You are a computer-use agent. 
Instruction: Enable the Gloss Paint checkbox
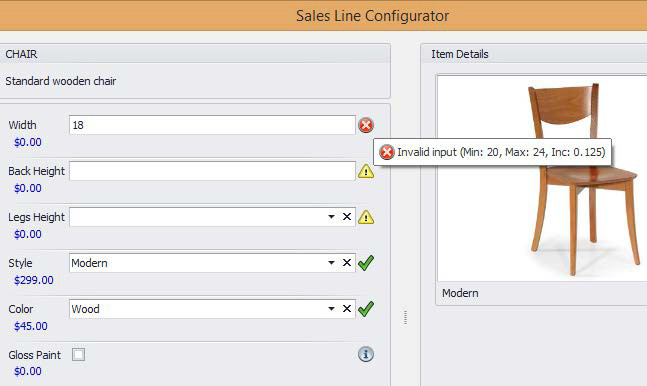(78, 354)
